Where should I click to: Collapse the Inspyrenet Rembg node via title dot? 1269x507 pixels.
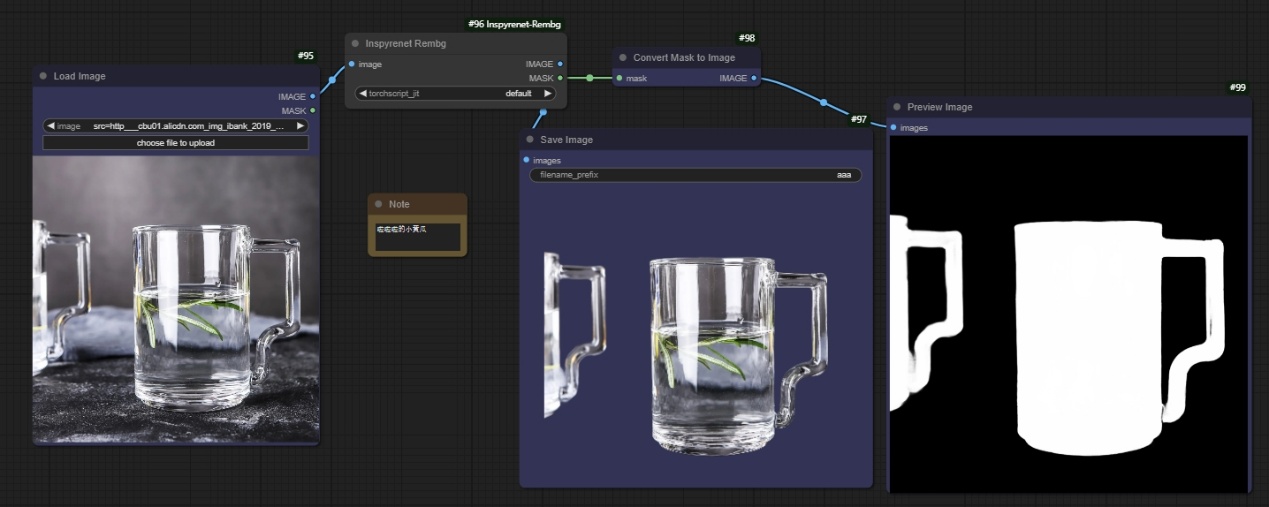click(x=355, y=44)
